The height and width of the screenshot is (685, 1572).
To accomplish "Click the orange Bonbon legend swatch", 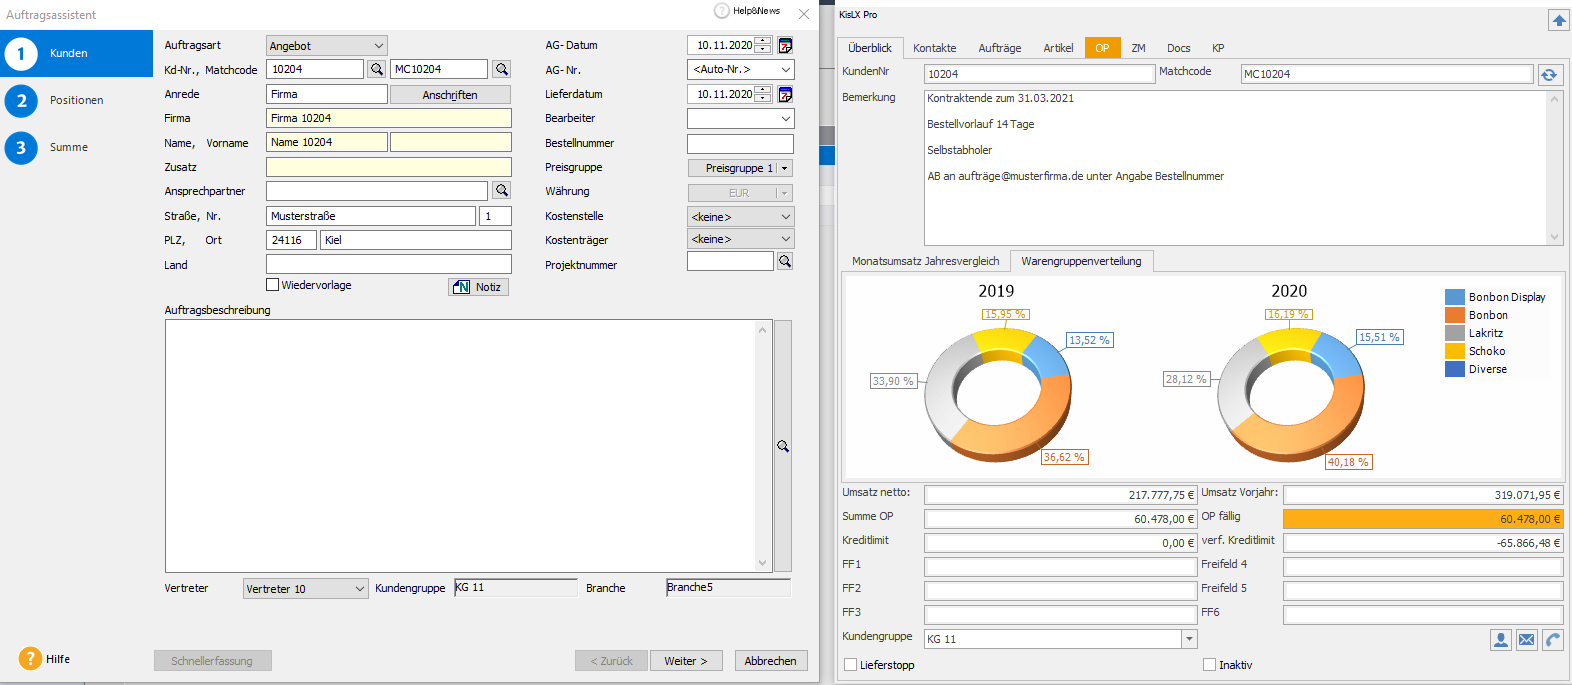I will (1454, 315).
